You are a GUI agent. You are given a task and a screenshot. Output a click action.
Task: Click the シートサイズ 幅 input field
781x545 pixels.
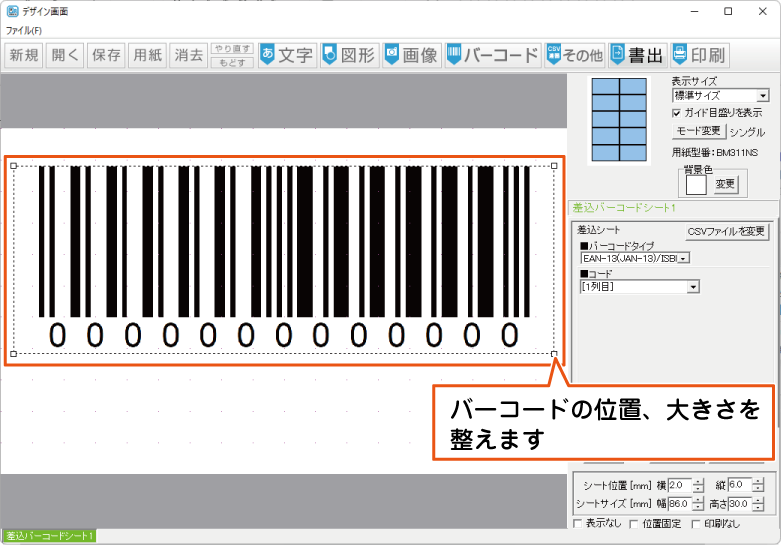(680, 504)
